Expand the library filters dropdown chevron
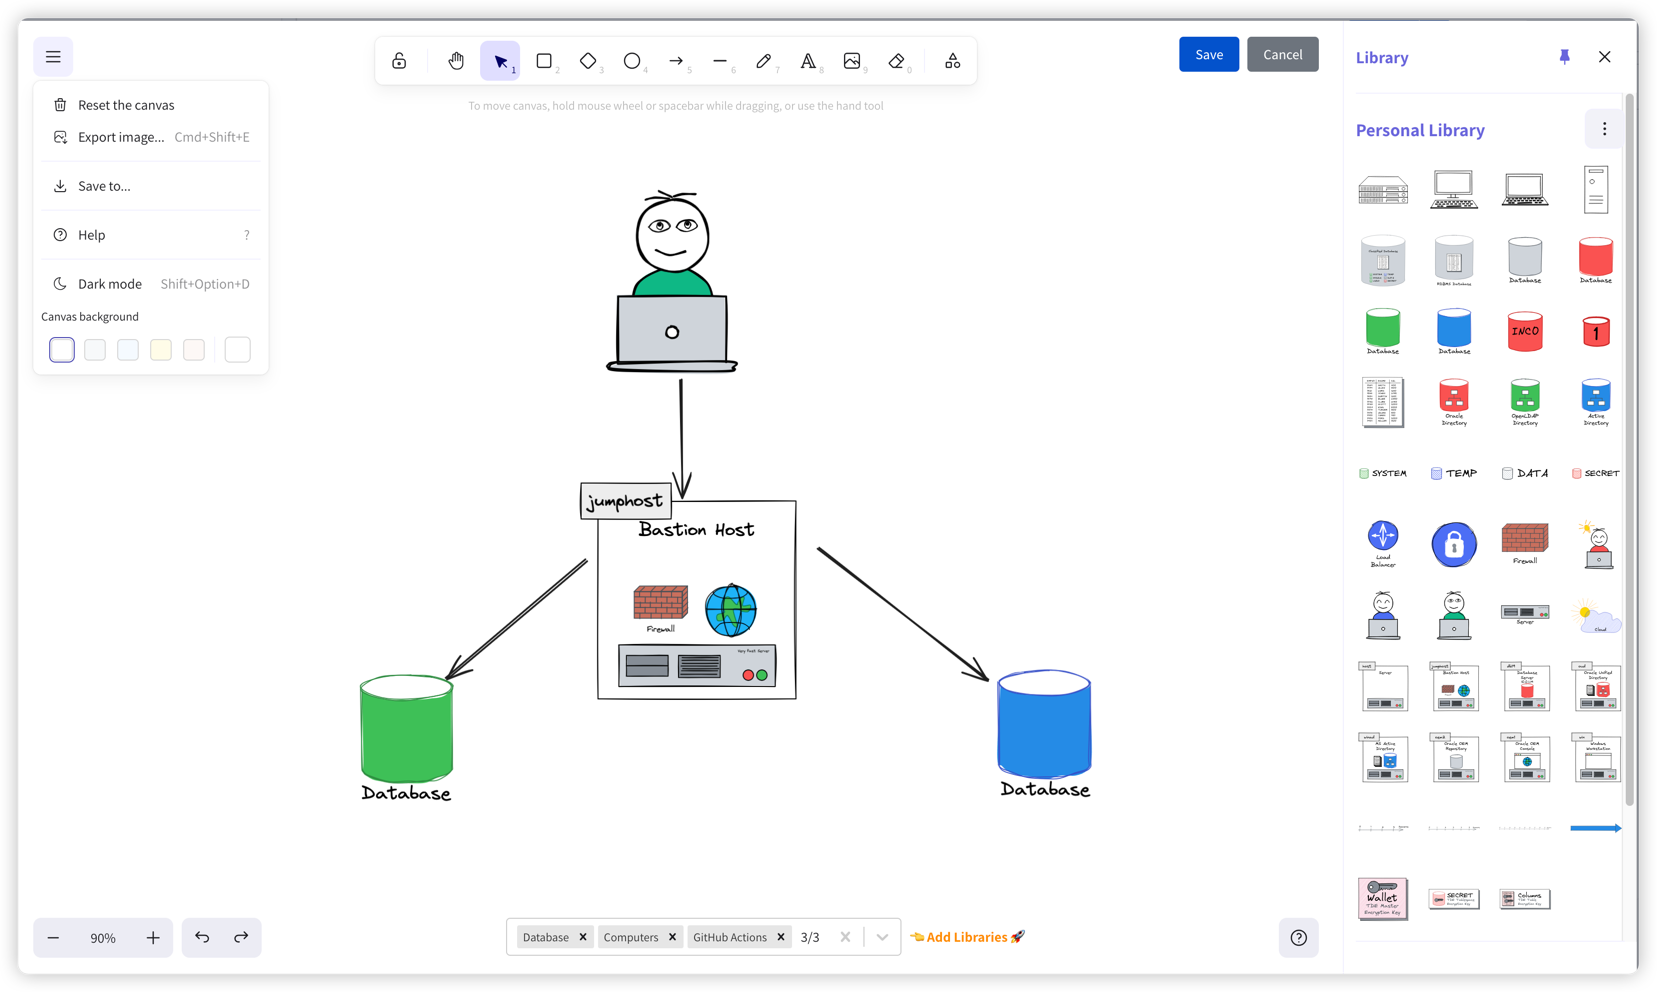Screen dimensions: 1657x992 [881, 936]
